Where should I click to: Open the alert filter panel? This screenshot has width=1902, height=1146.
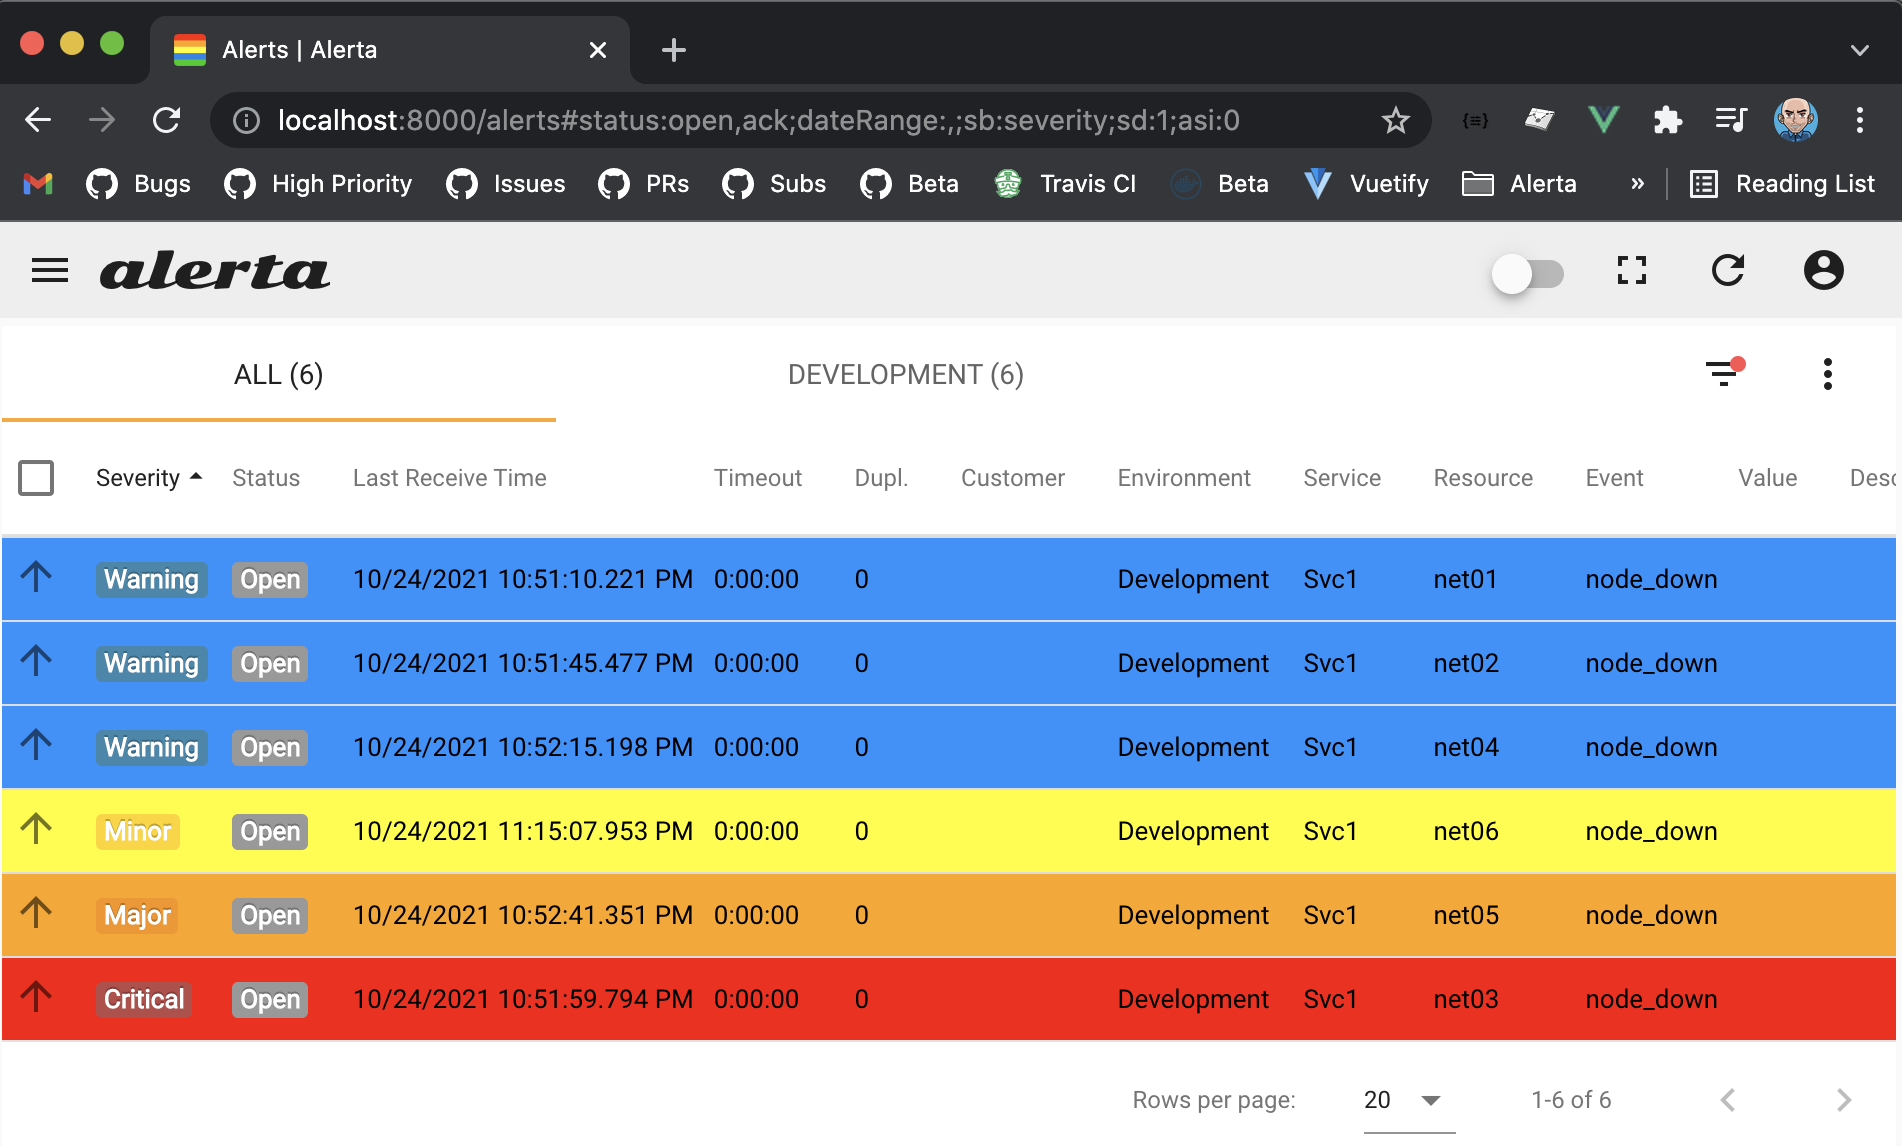coord(1723,373)
